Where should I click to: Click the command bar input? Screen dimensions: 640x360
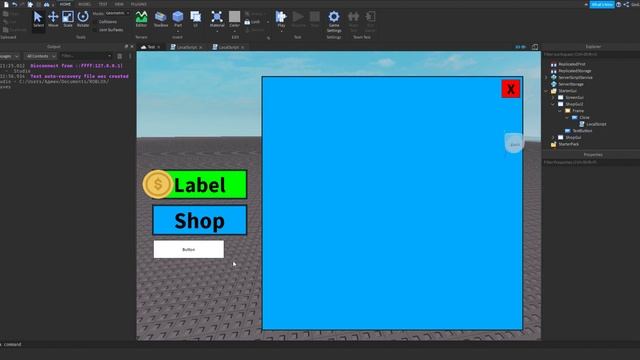320,344
